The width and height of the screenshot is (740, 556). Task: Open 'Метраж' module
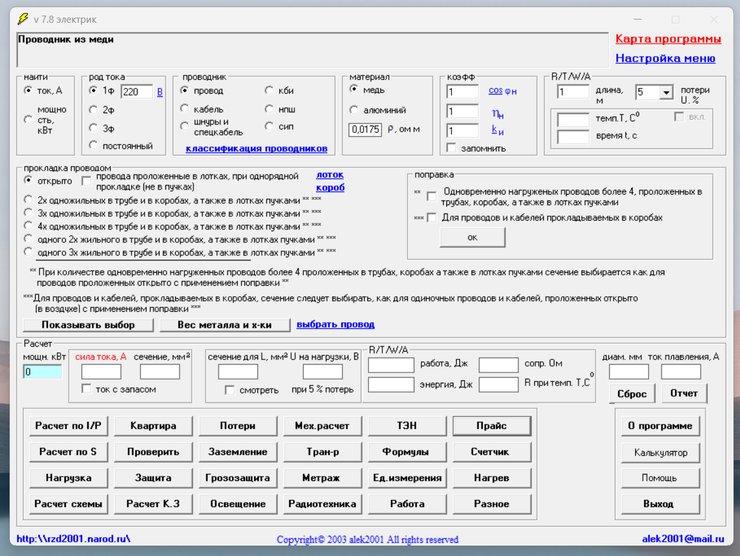coord(322,478)
